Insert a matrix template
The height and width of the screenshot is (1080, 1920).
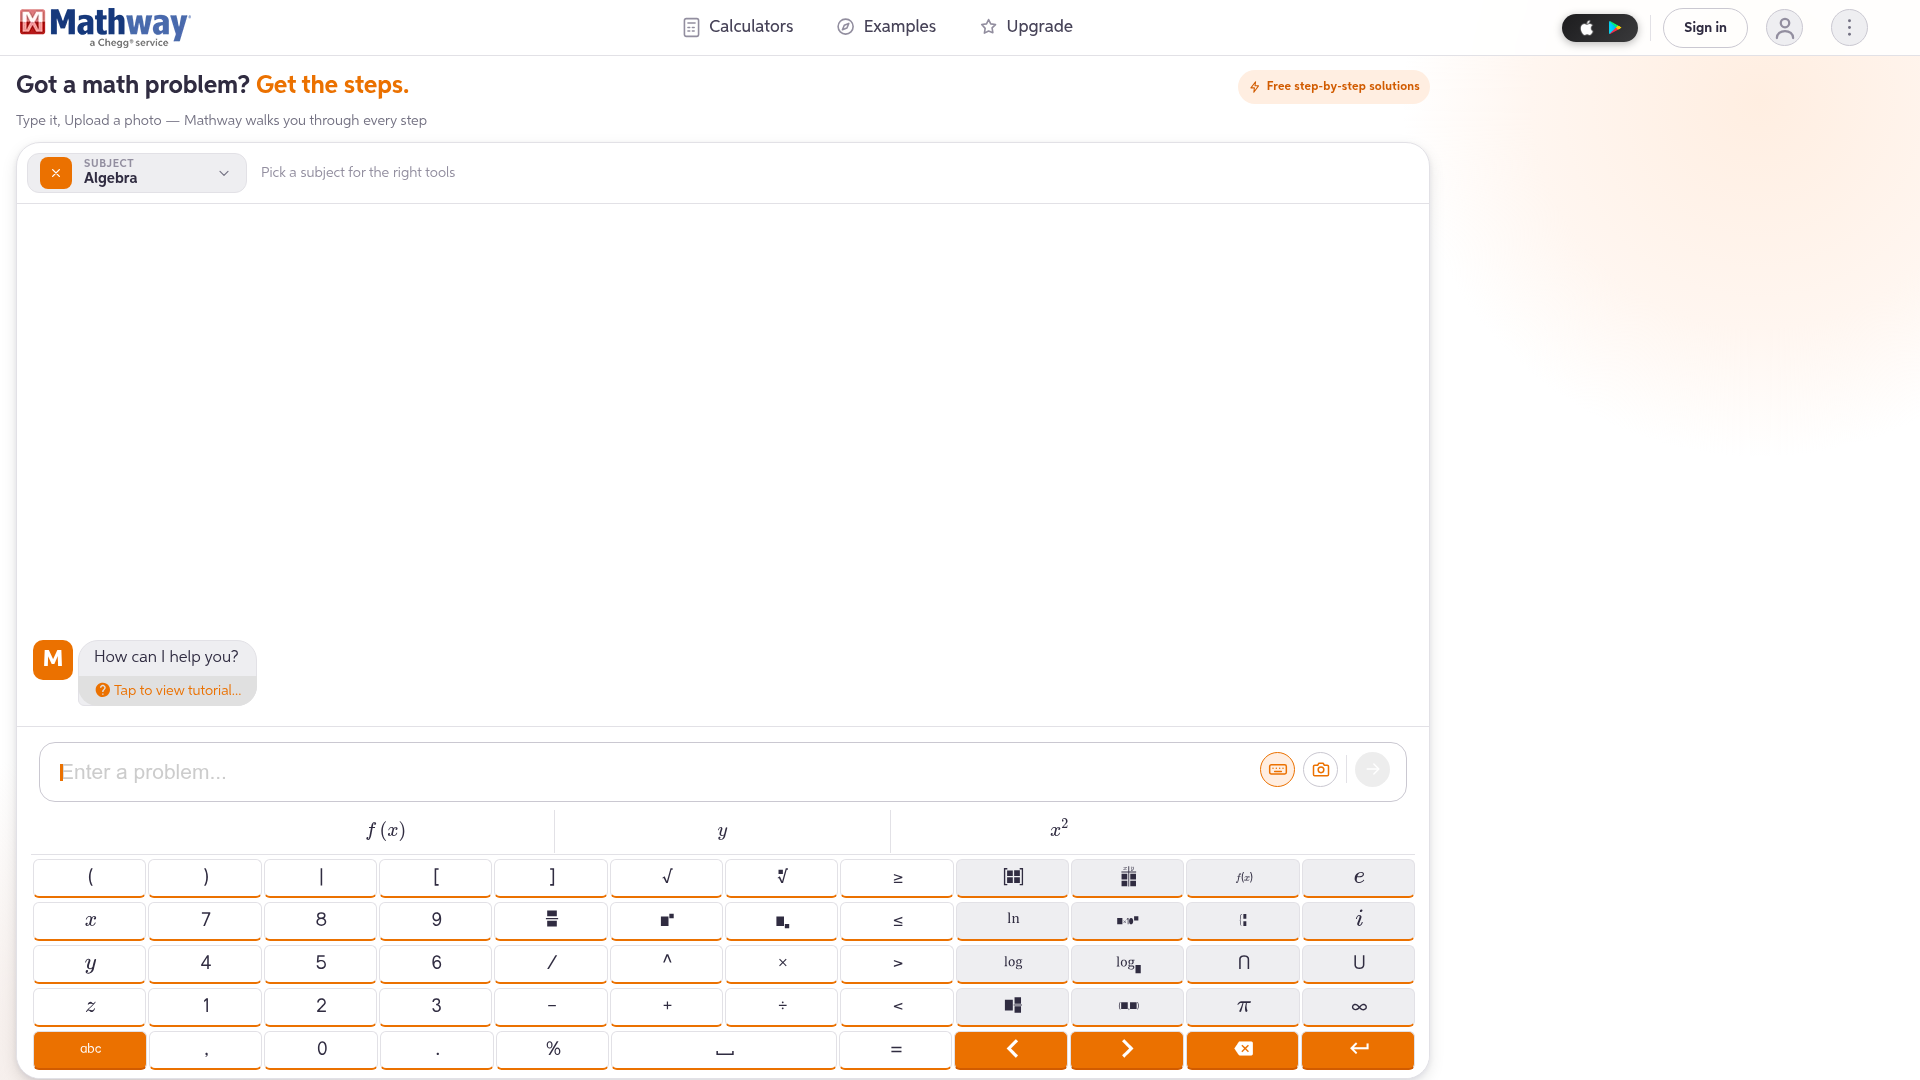point(1013,878)
